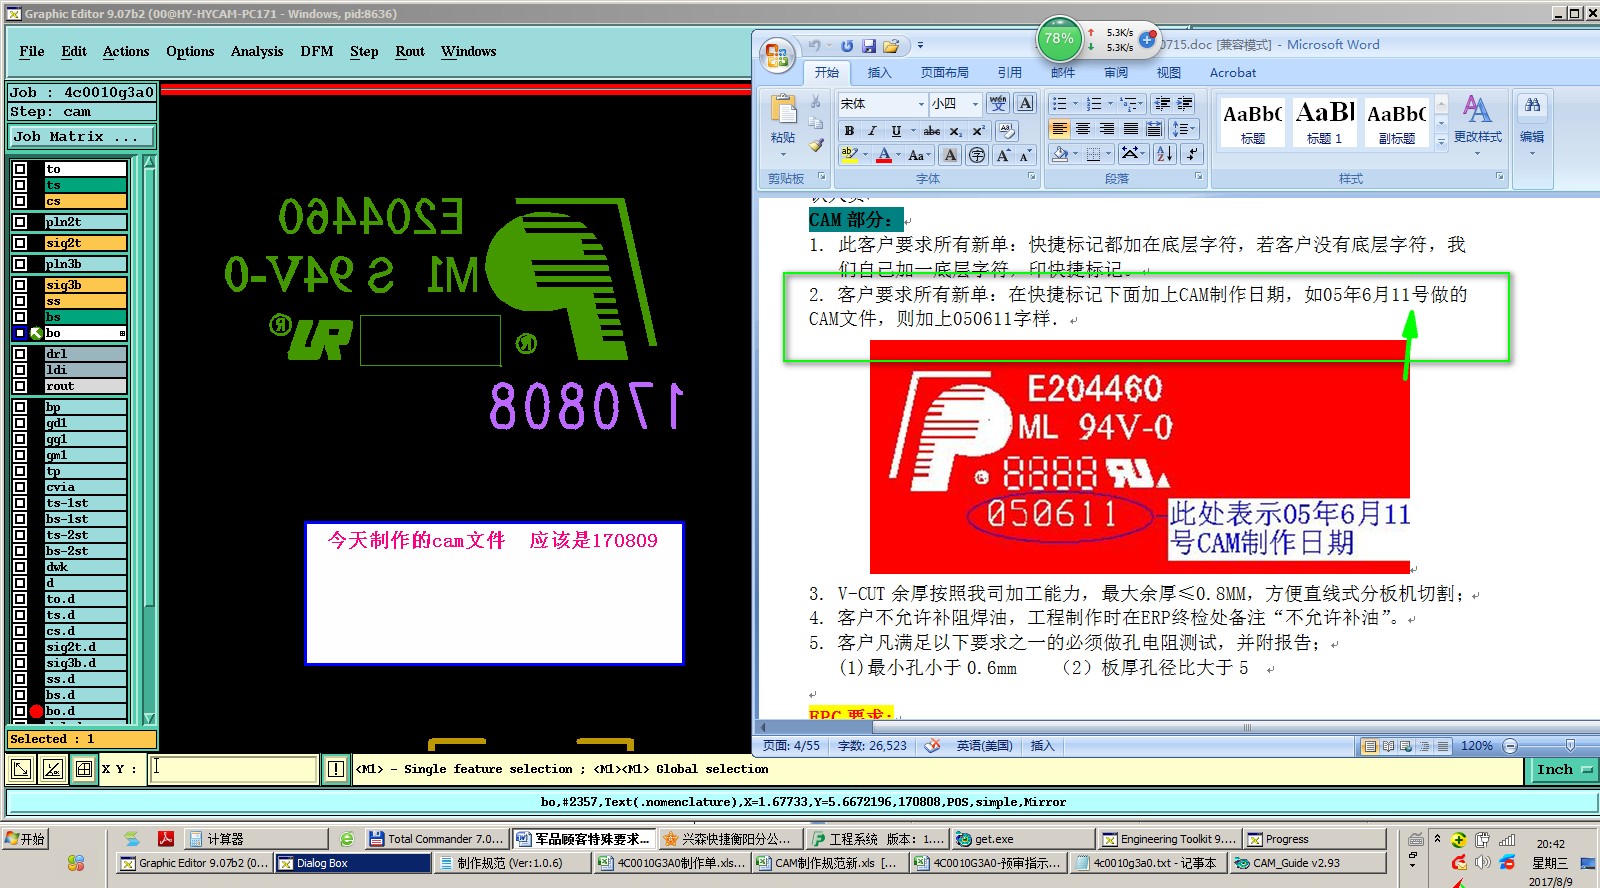Increase indent in Word paragraph group

point(1185,104)
